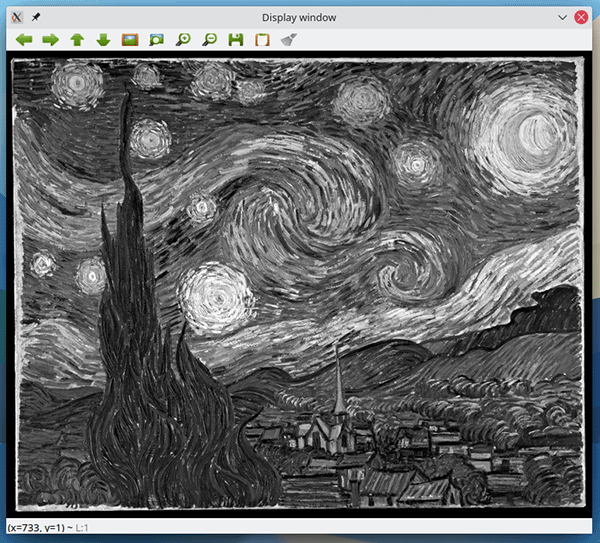
Task: Click the picture icon in the toolbar
Action: click(x=129, y=40)
